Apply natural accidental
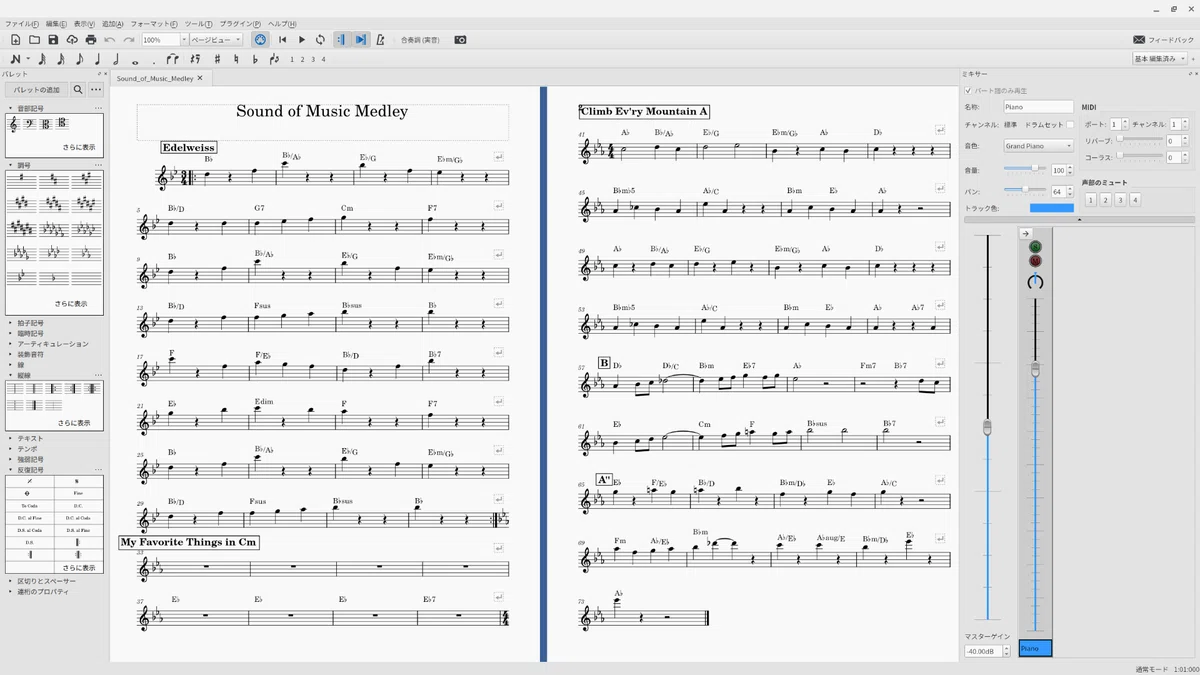Image resolution: width=1200 pixels, height=675 pixels. click(236, 59)
